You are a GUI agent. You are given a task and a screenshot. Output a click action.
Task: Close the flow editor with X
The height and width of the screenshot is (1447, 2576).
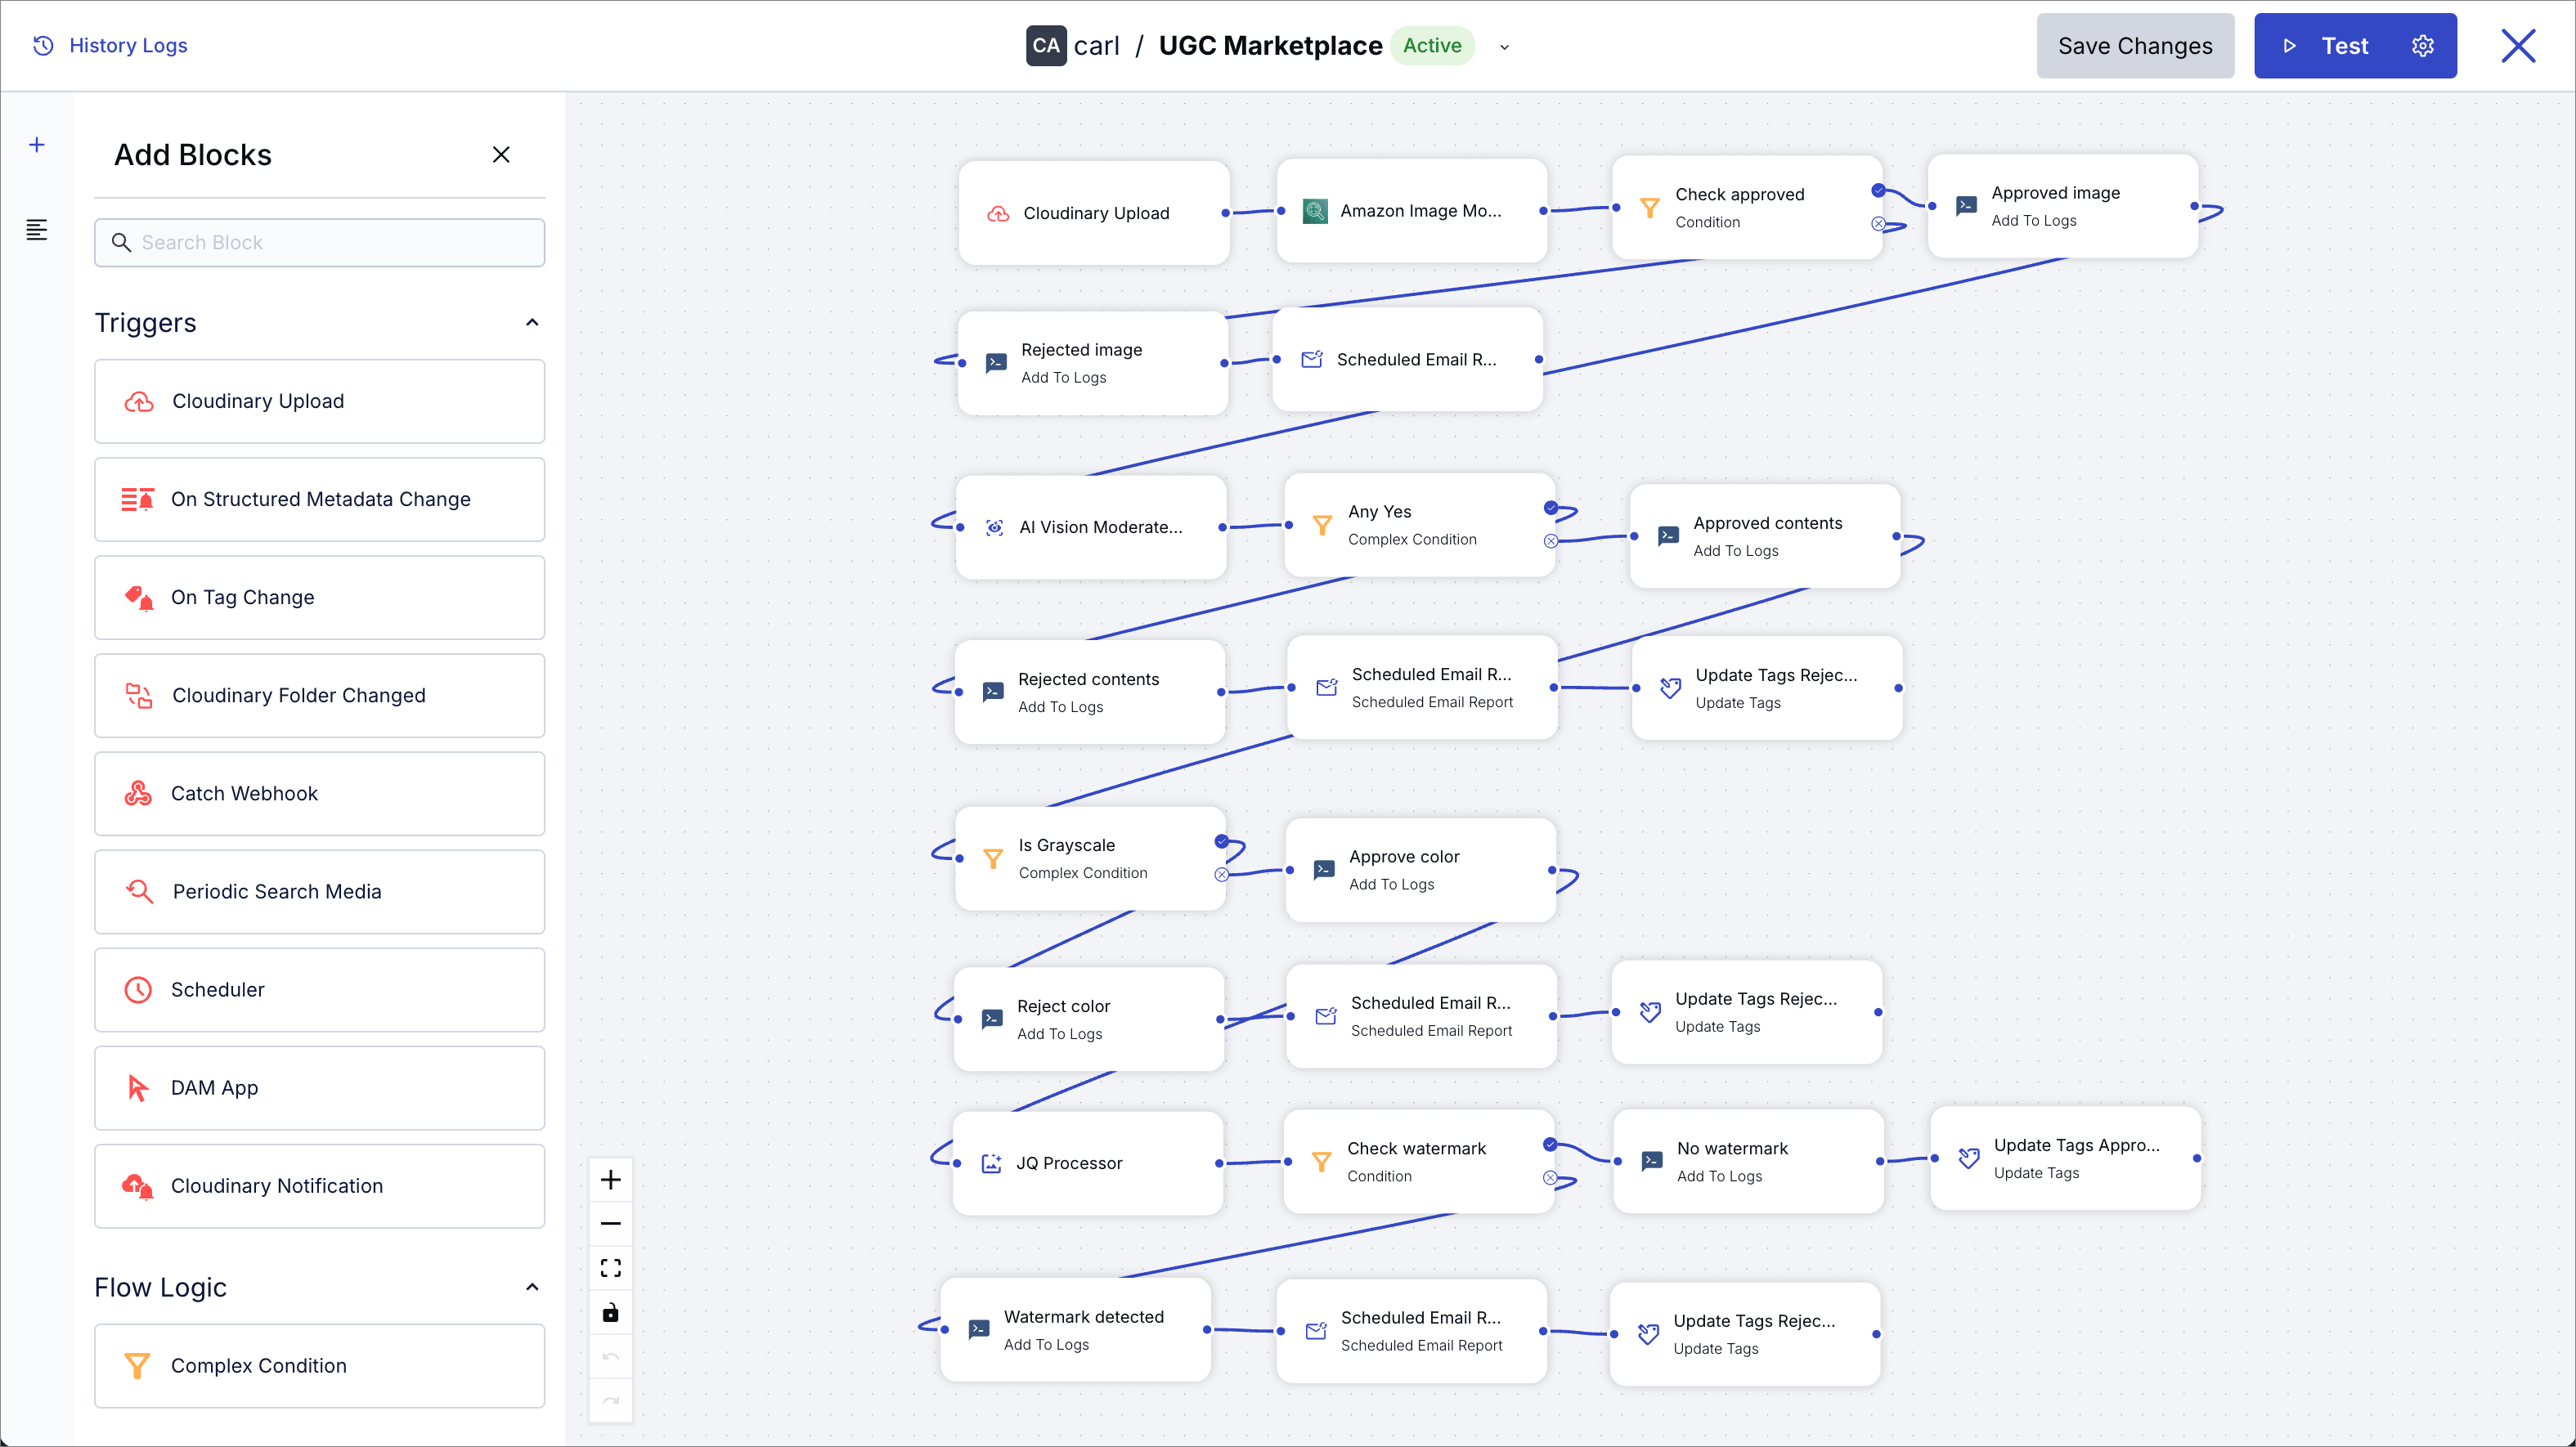point(2518,46)
